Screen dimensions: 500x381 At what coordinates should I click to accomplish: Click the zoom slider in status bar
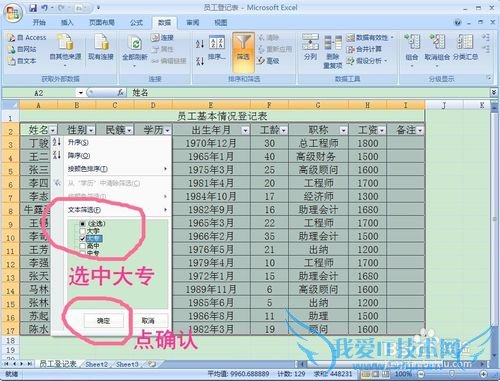[451, 374]
